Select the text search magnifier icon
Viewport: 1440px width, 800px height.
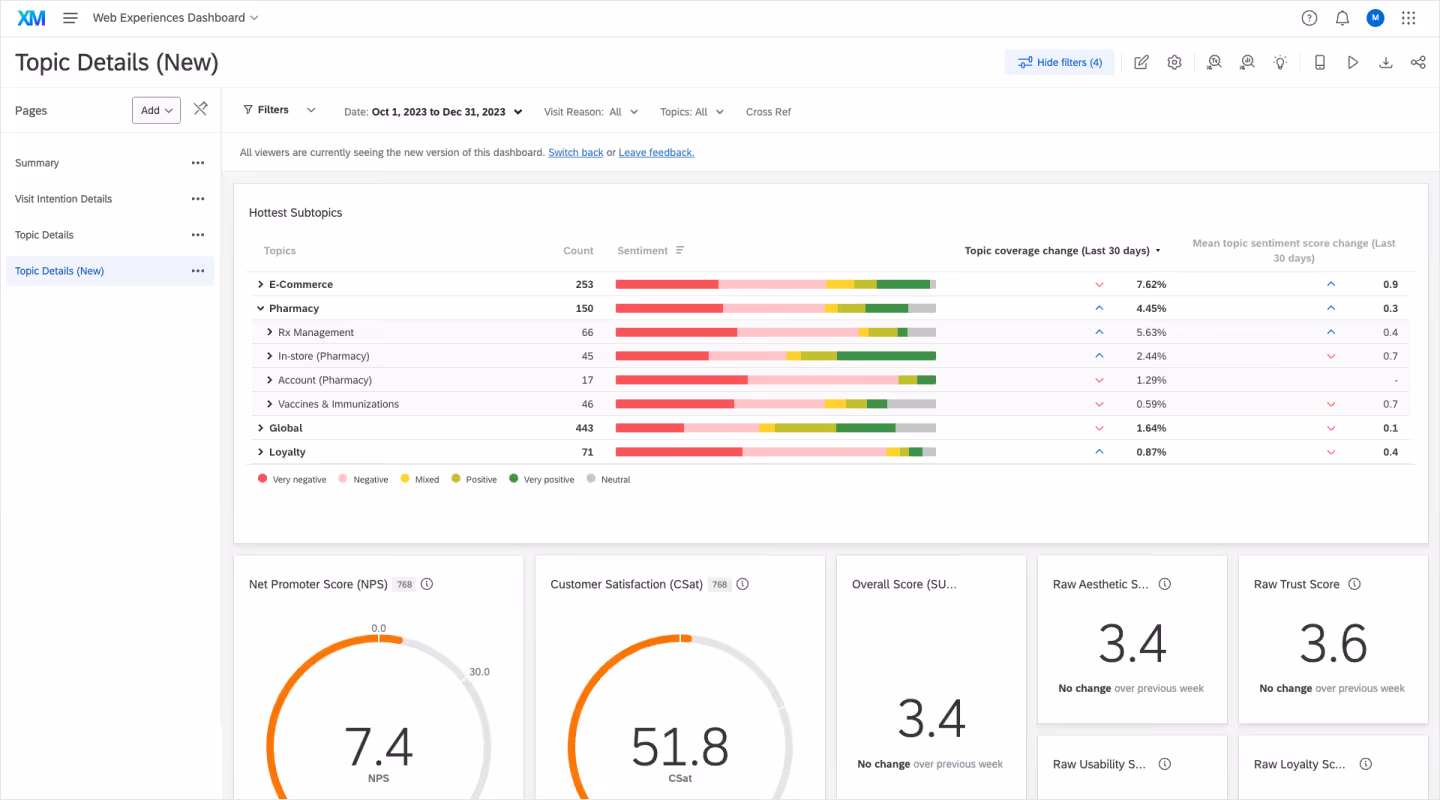point(1214,62)
